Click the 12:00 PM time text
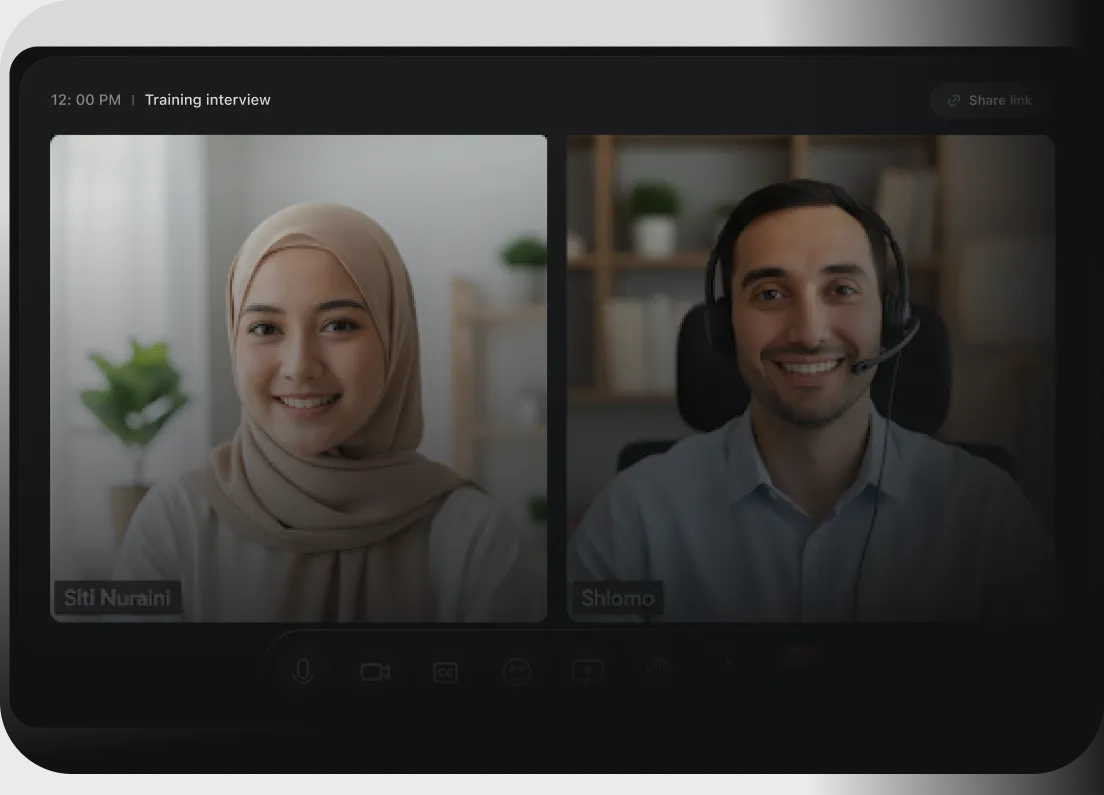The width and height of the screenshot is (1104, 795). 86,100
